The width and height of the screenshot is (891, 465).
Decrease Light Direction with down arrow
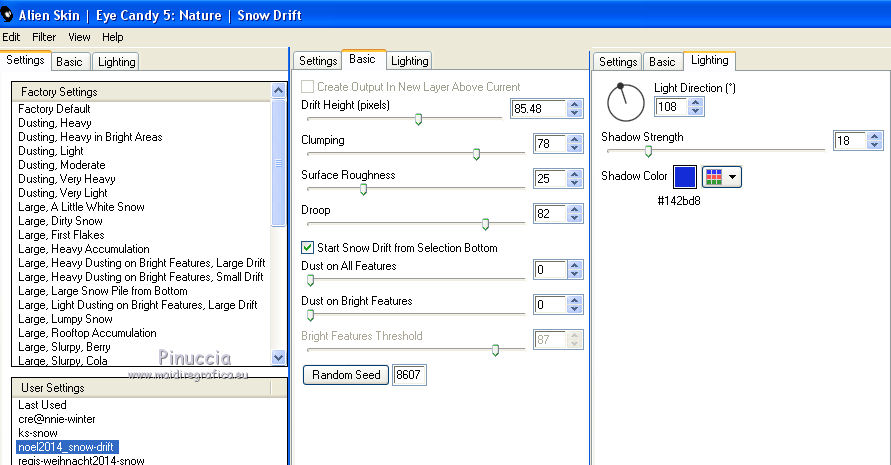[696, 111]
